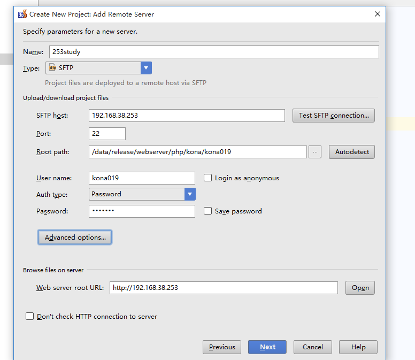Image resolution: width=415 pixels, height=360 pixels.
Task: Open the Auth type dropdown arrow
Action: pos(190,194)
